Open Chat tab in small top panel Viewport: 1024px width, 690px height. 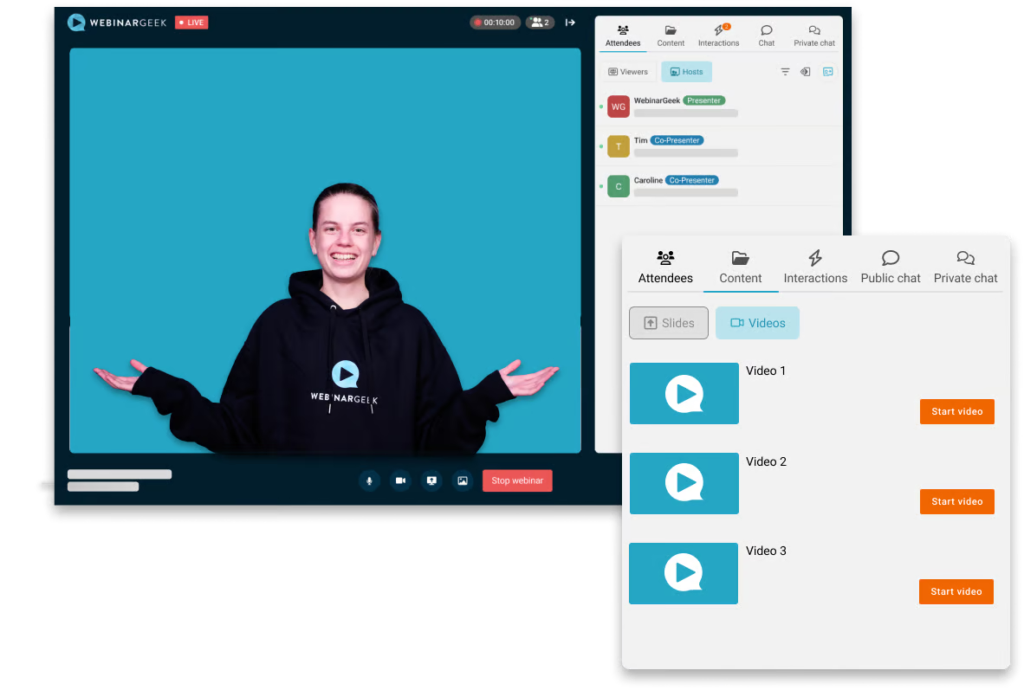(x=767, y=36)
